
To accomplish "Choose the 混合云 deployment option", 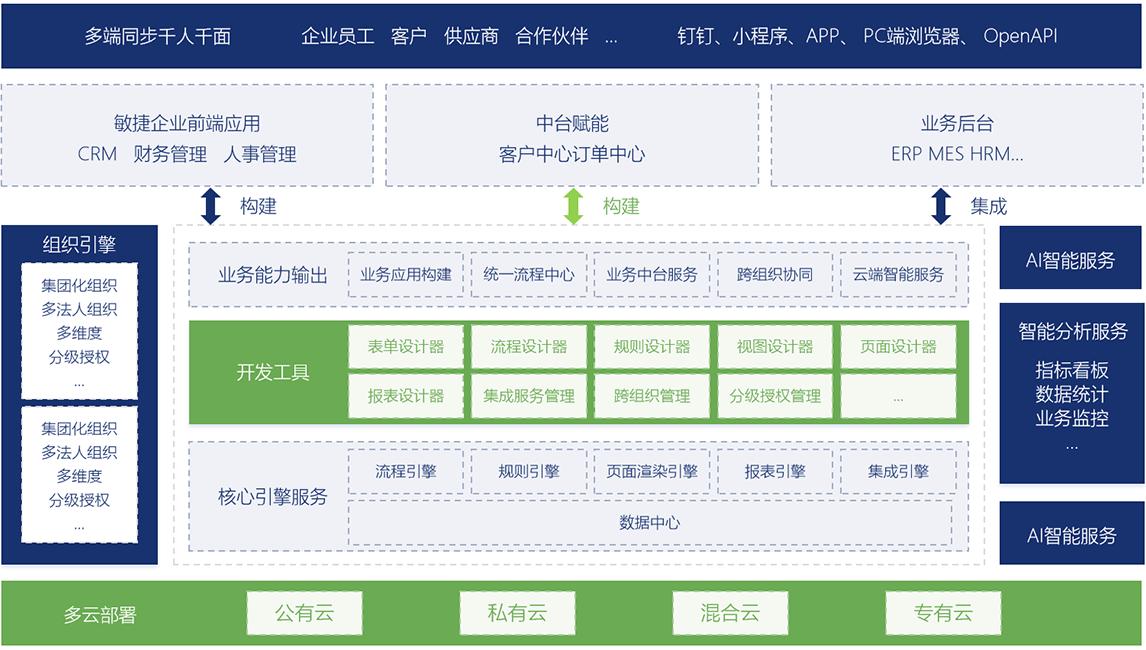I will click(x=730, y=613).
